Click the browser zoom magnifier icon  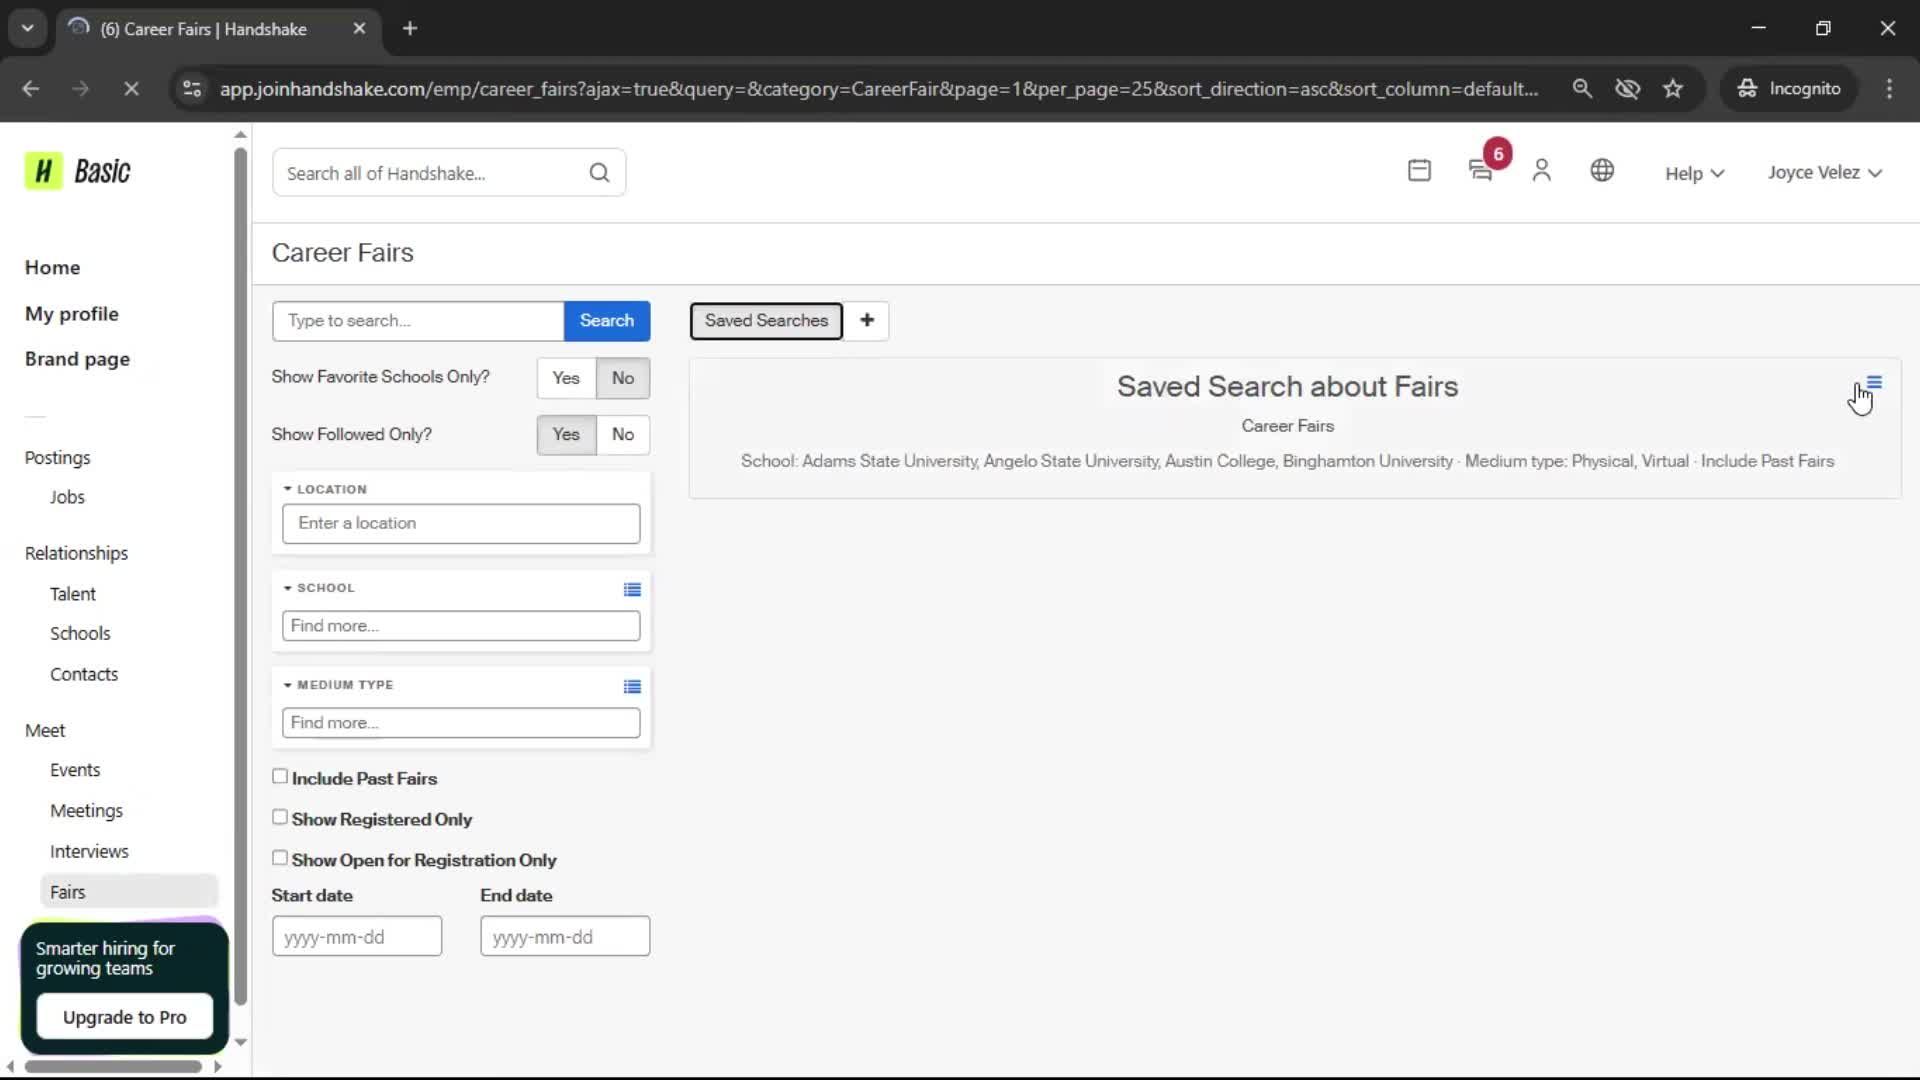click(1582, 89)
